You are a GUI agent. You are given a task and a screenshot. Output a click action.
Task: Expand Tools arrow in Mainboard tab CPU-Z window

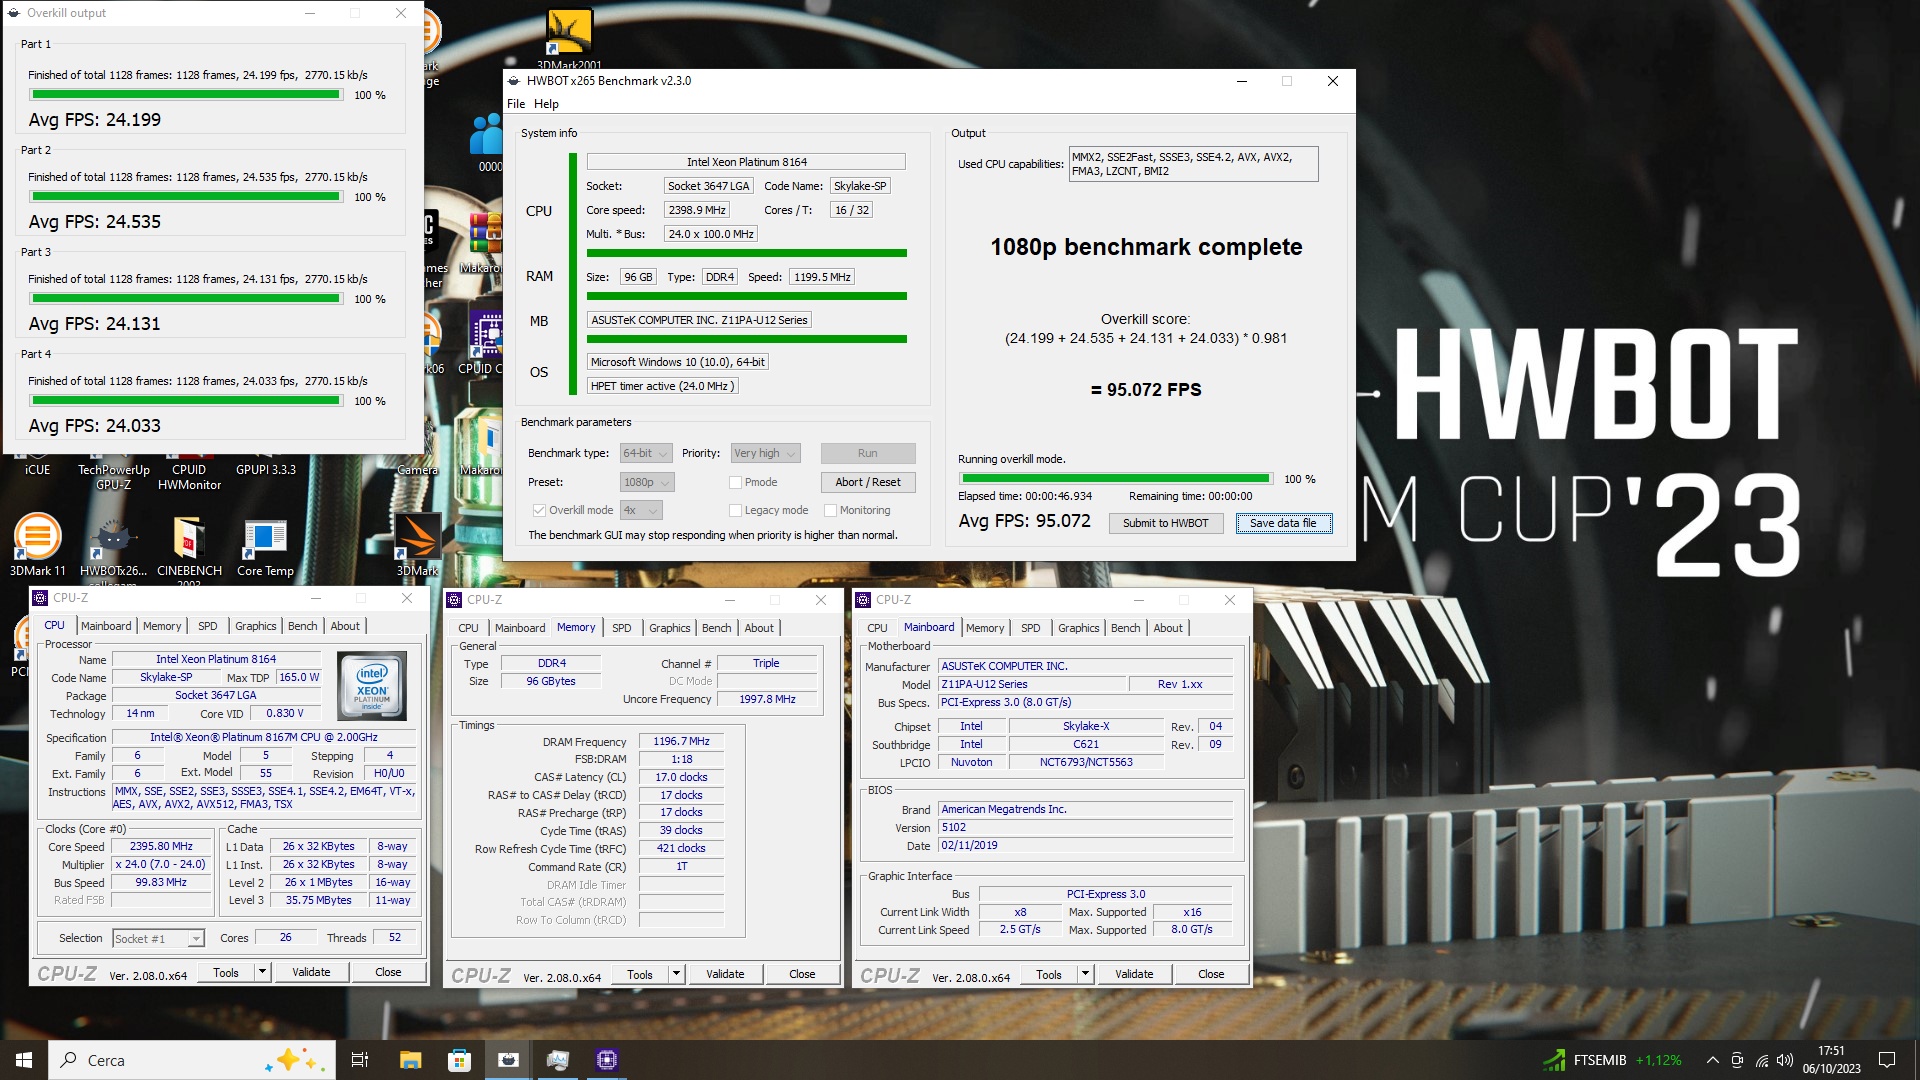[1085, 974]
